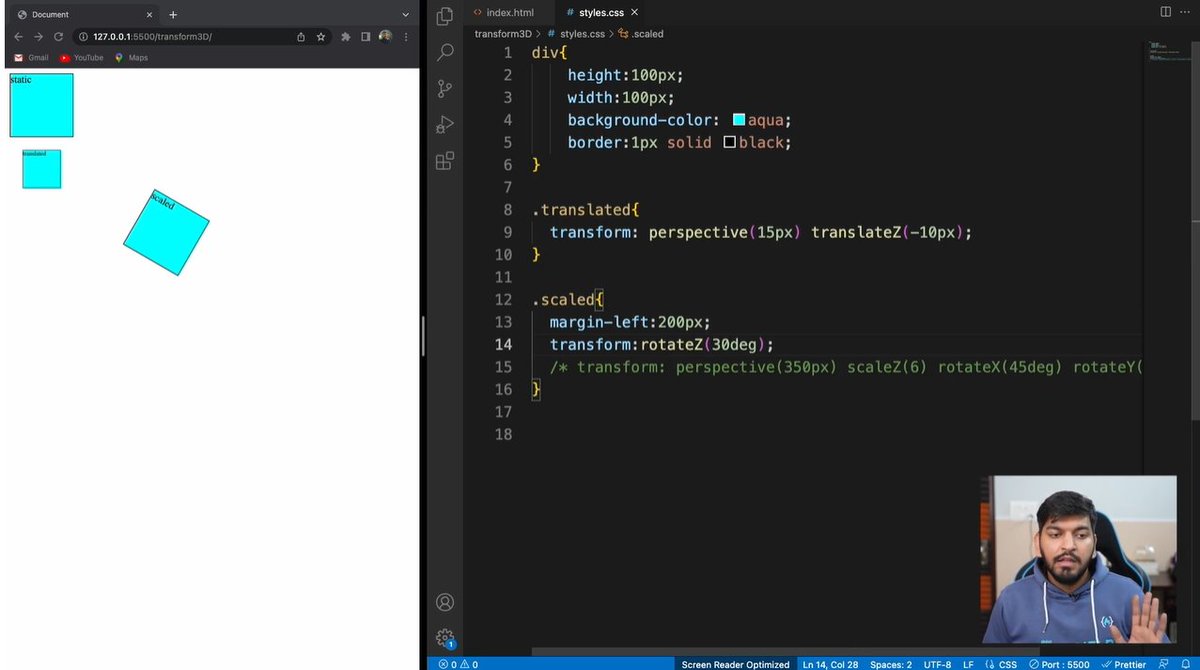
Task: Open the errors and warnings indicator
Action: [457, 663]
